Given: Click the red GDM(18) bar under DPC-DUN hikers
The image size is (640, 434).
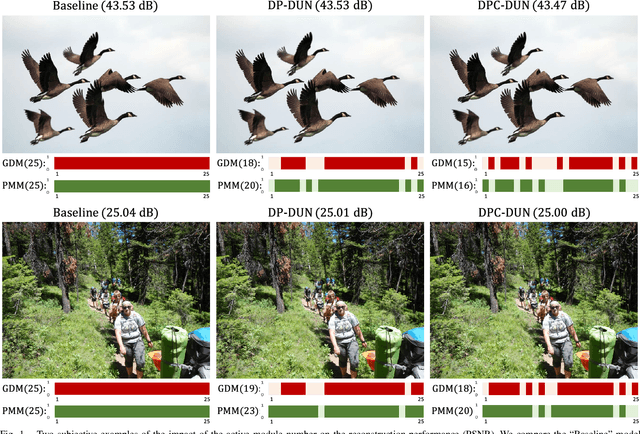Looking at the screenshot, I should [560, 389].
